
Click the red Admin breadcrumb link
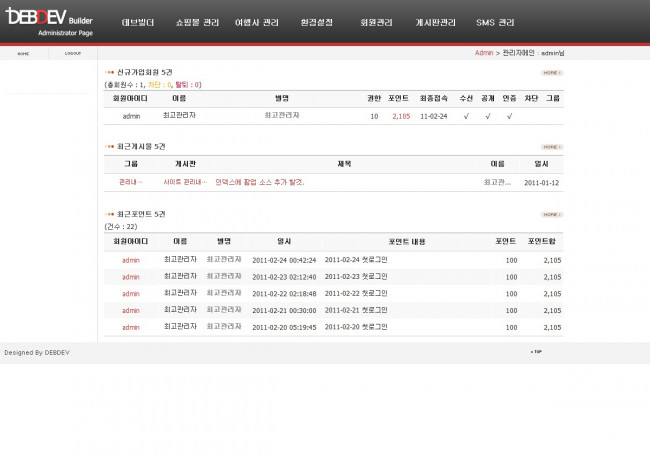(484, 52)
